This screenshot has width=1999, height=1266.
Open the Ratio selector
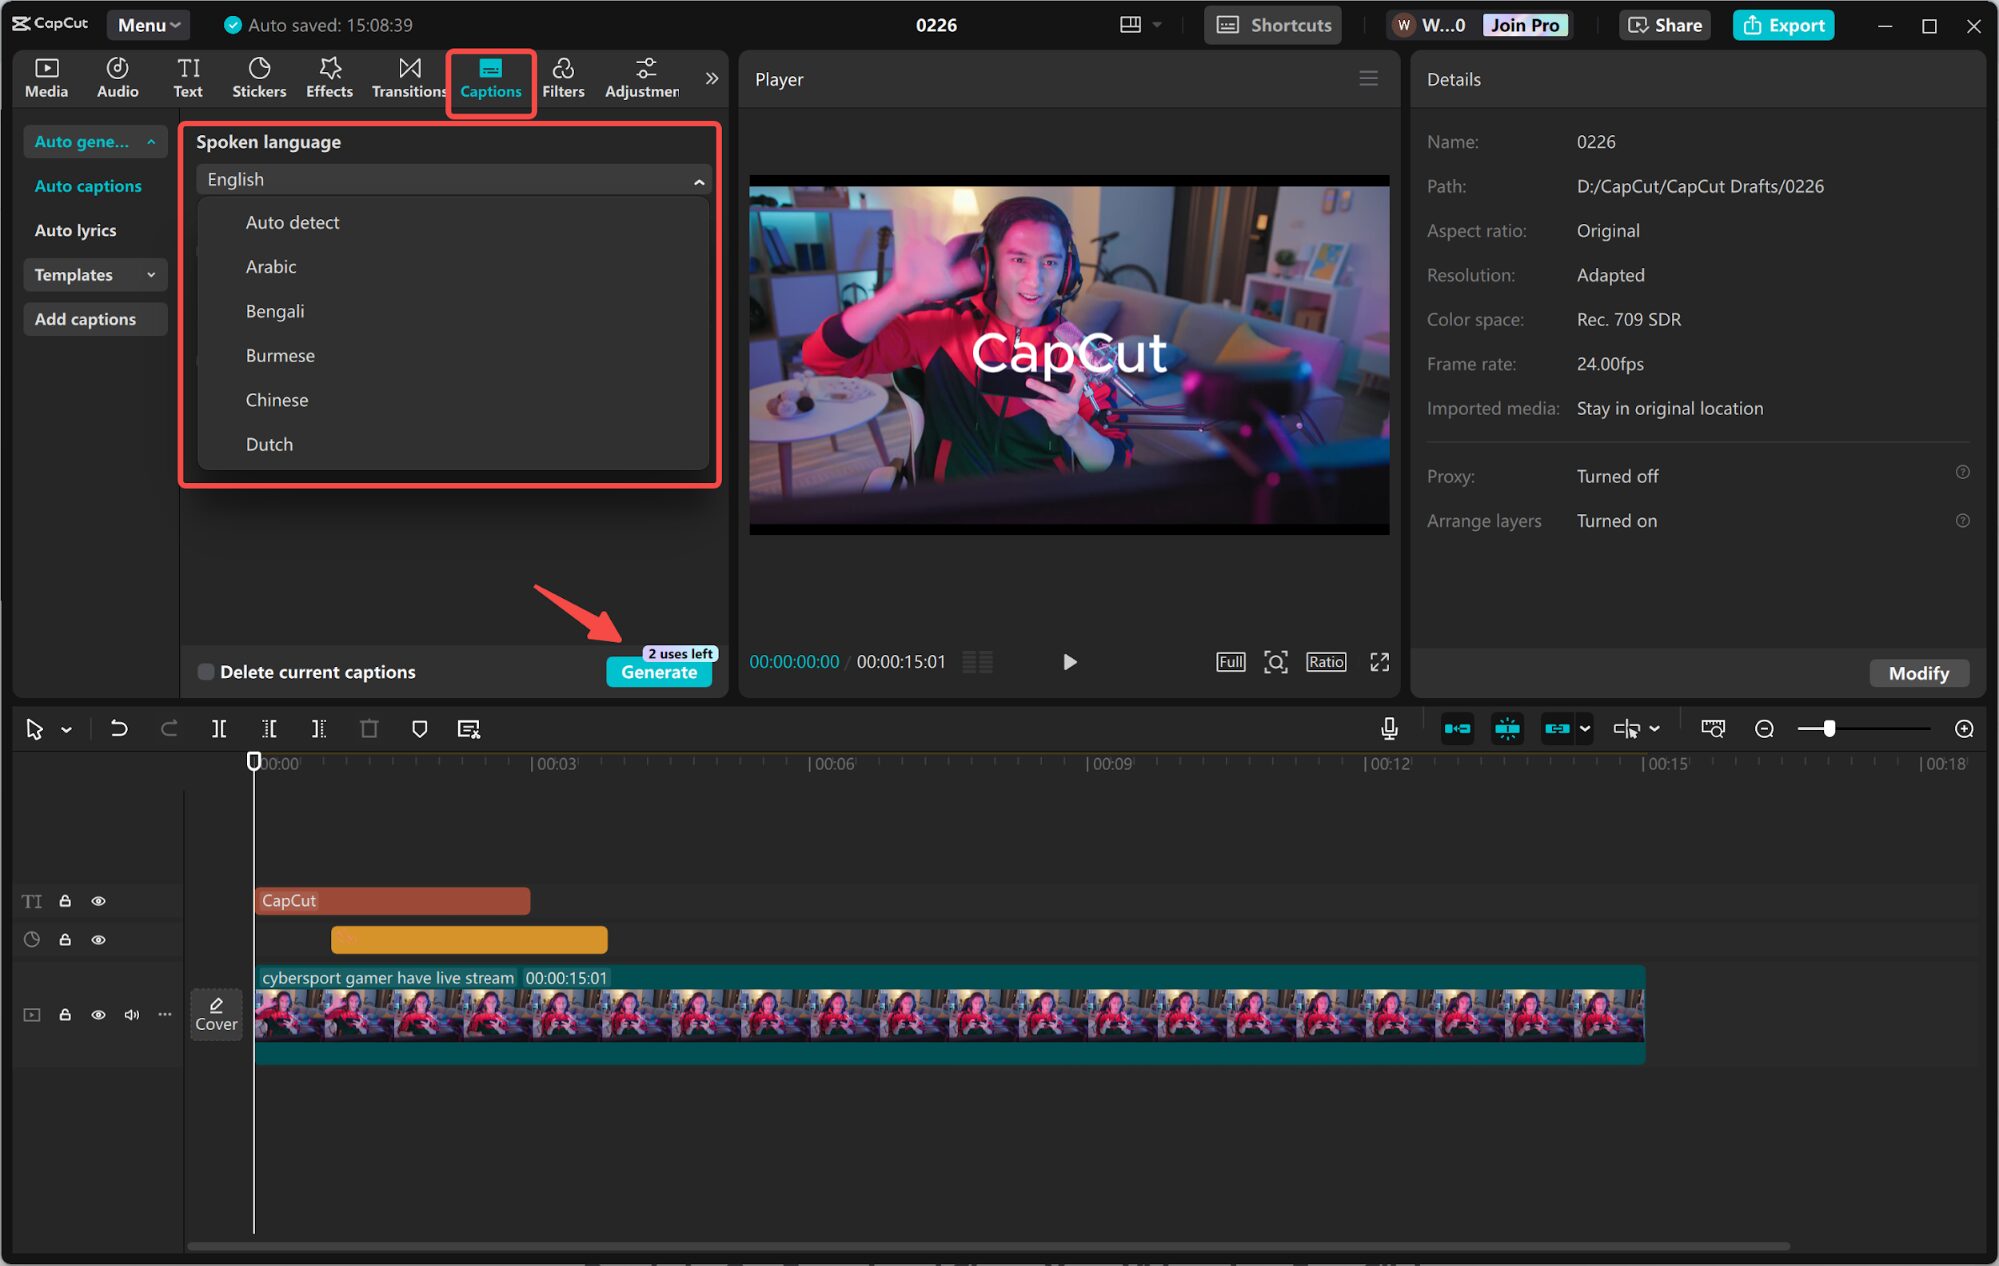1326,662
